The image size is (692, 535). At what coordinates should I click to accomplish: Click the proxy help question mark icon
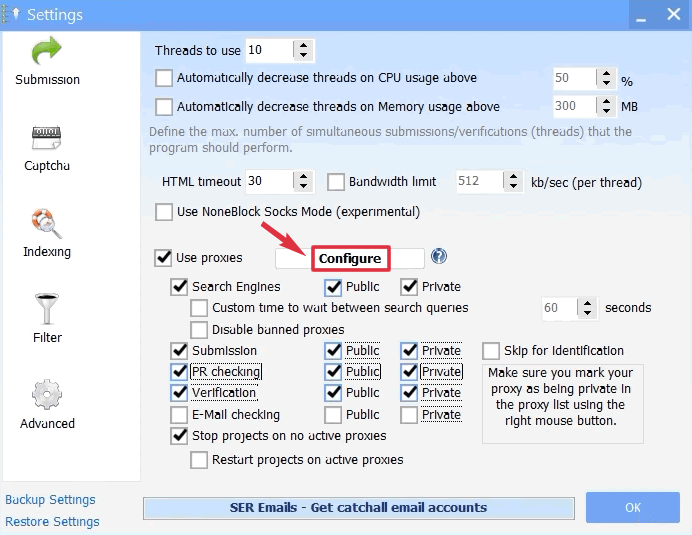tap(439, 256)
